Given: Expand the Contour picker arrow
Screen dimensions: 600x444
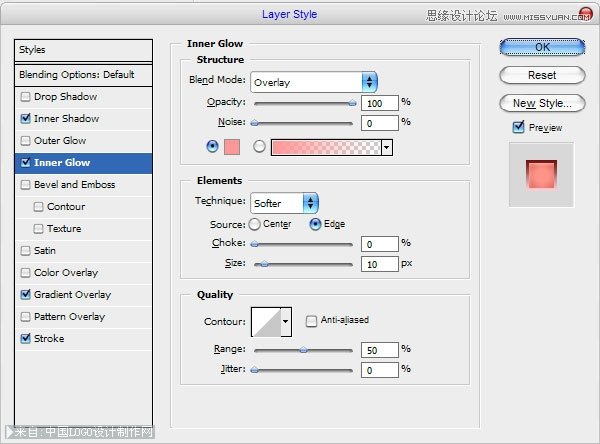Looking at the screenshot, I should (286, 321).
